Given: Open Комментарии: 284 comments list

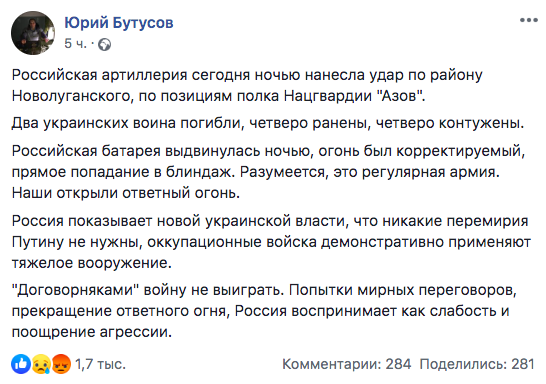Looking at the screenshot, I should click(x=346, y=364).
